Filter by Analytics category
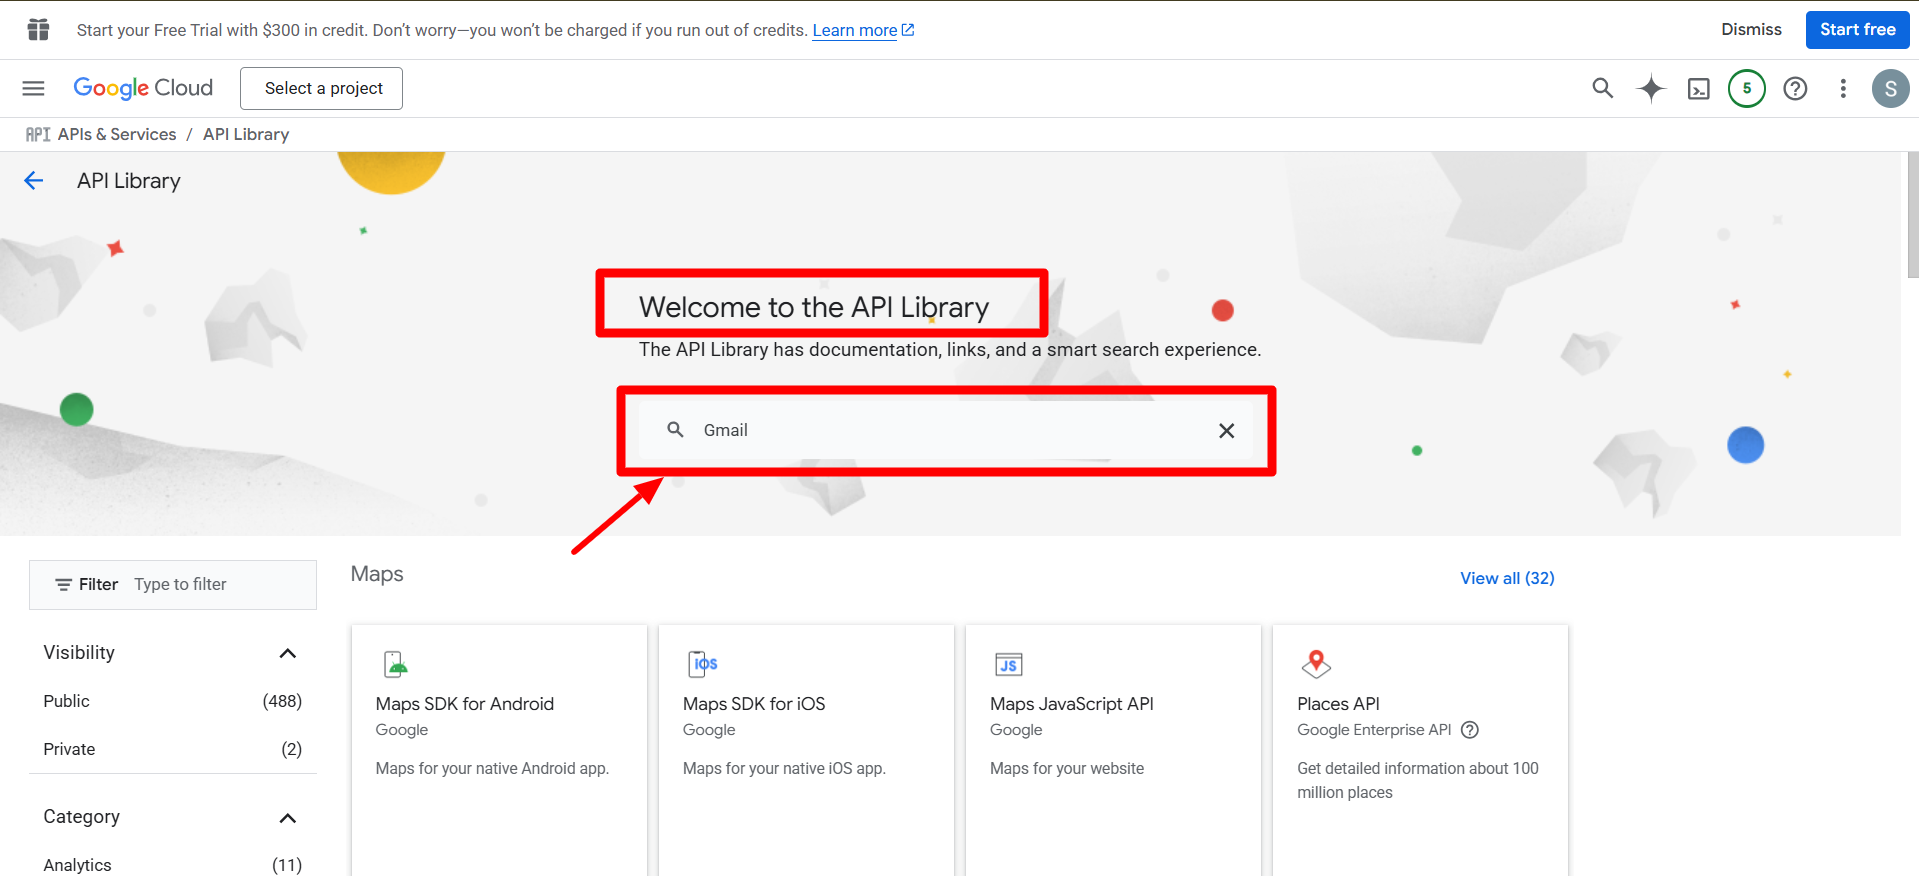 click(x=77, y=865)
